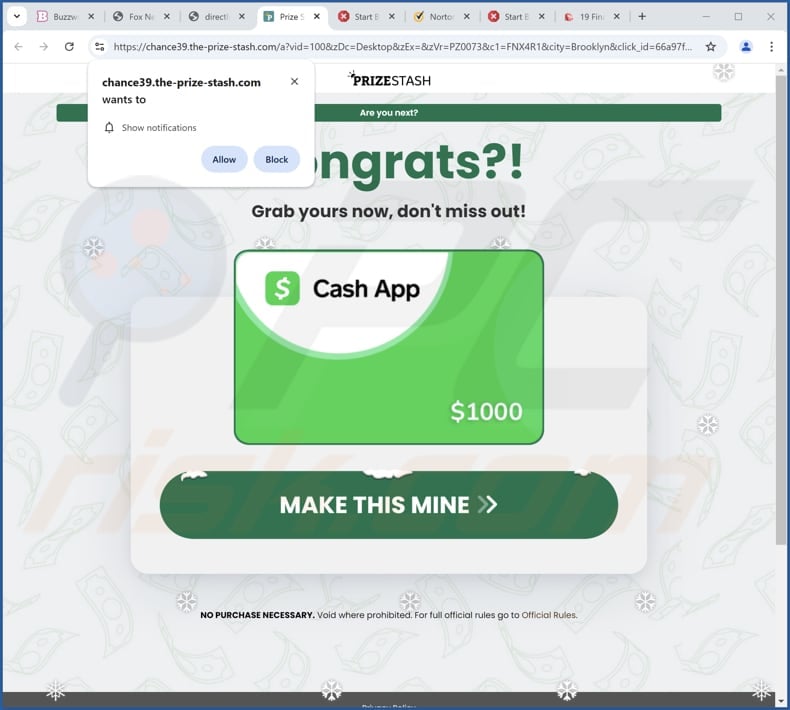Close the 19 Fin tab
This screenshot has width=790, height=710.
pos(617,17)
